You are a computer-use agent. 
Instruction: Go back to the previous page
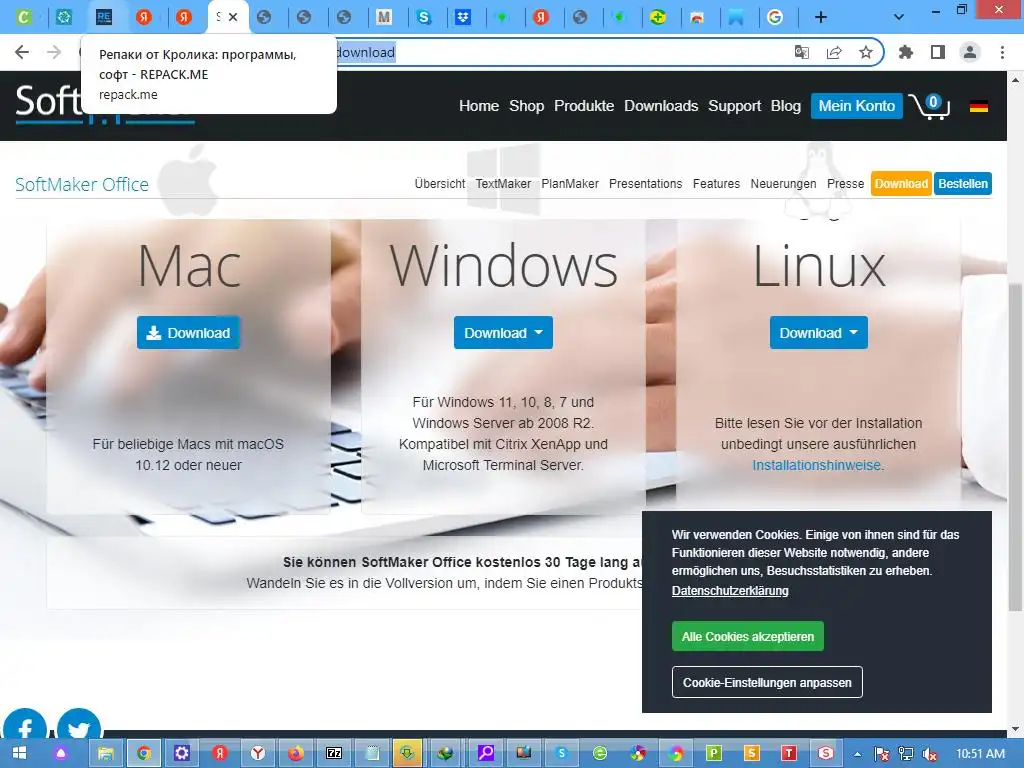22,52
